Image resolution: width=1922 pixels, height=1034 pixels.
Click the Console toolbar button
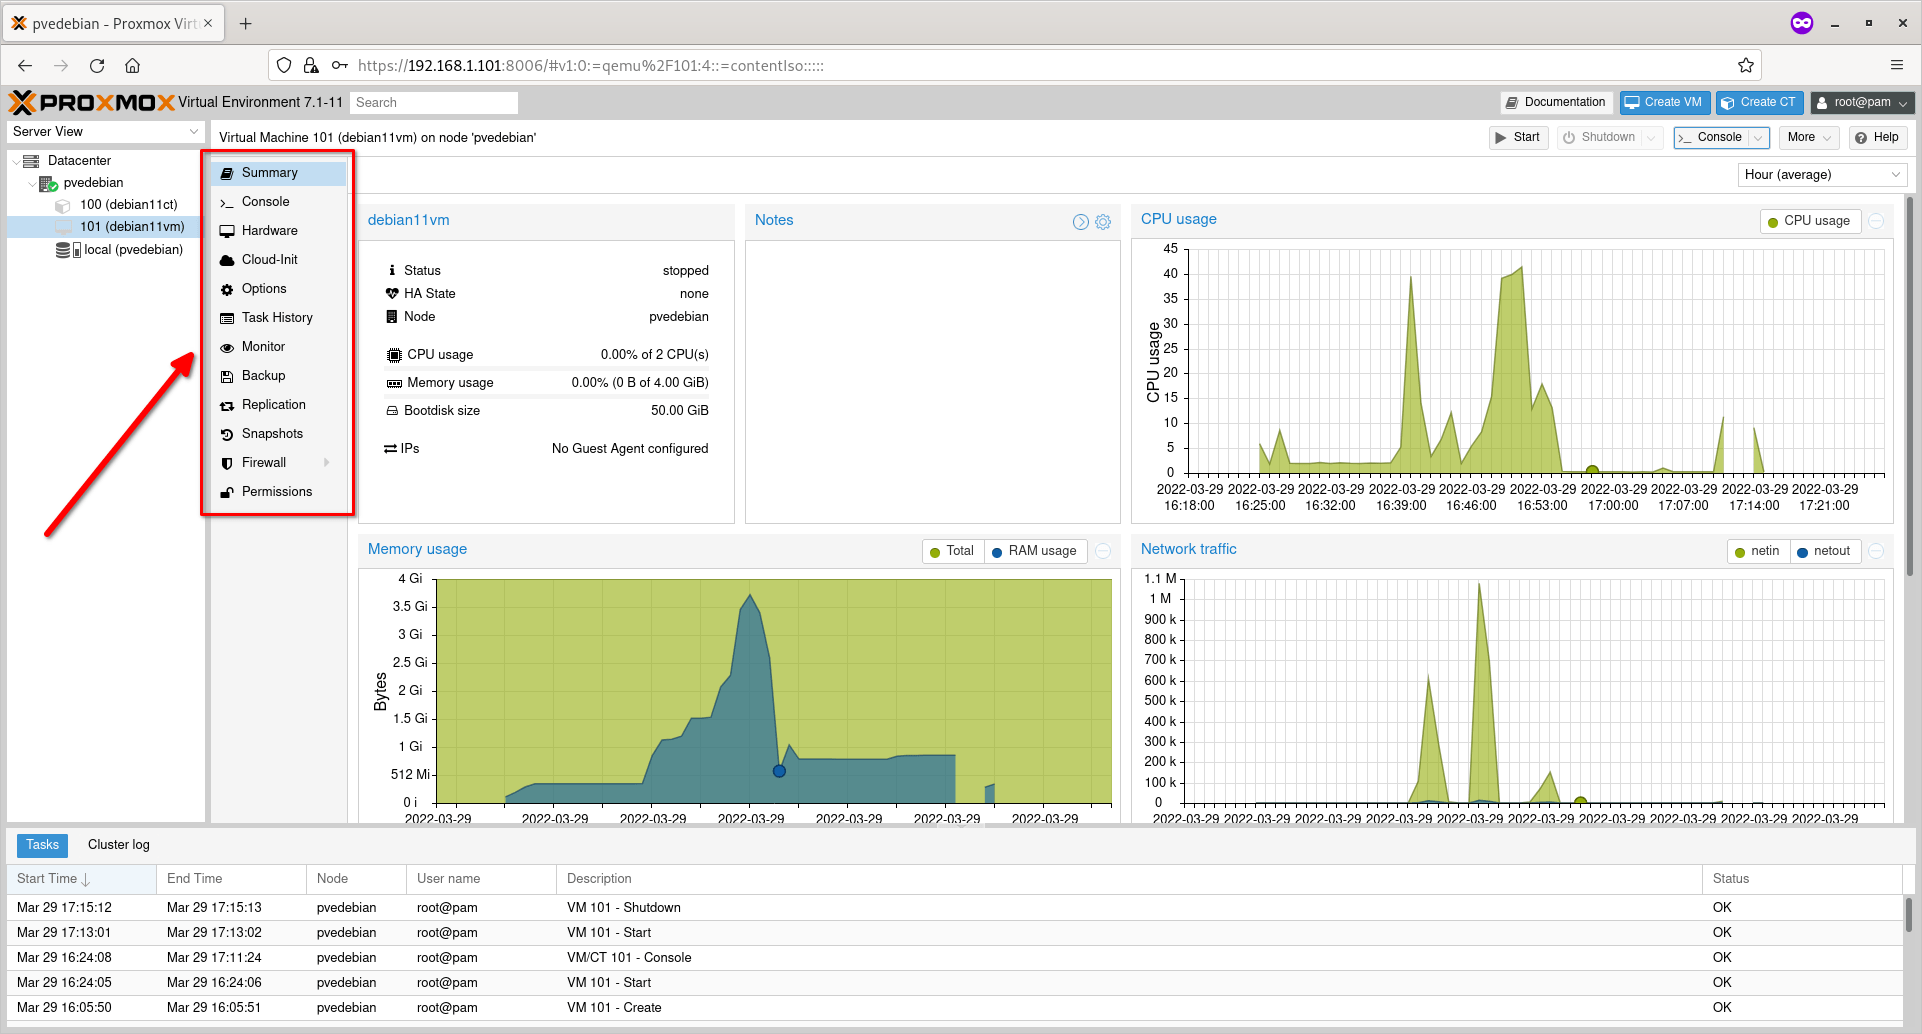[x=1711, y=137]
